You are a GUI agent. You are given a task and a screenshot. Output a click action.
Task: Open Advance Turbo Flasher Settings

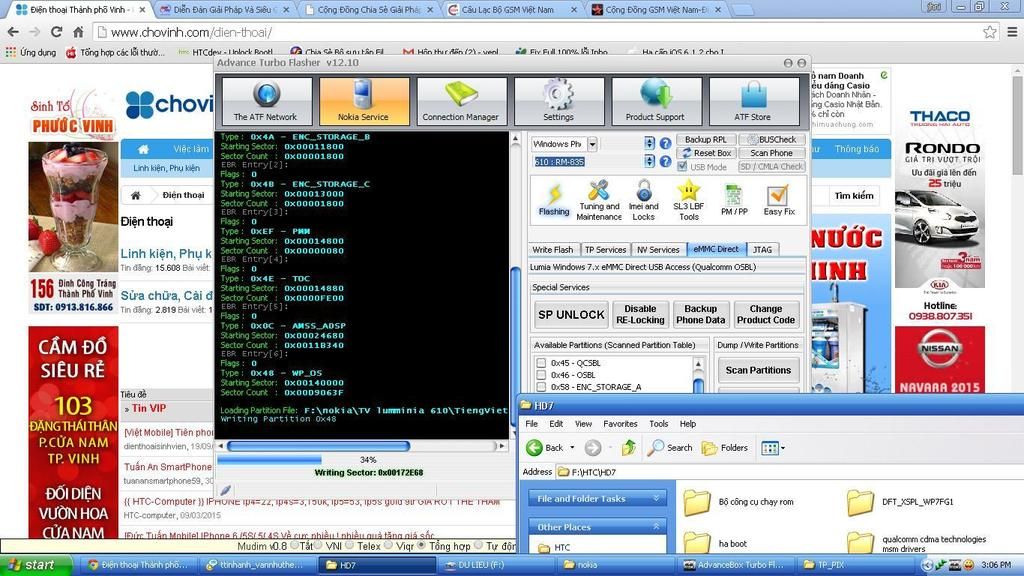[558, 101]
